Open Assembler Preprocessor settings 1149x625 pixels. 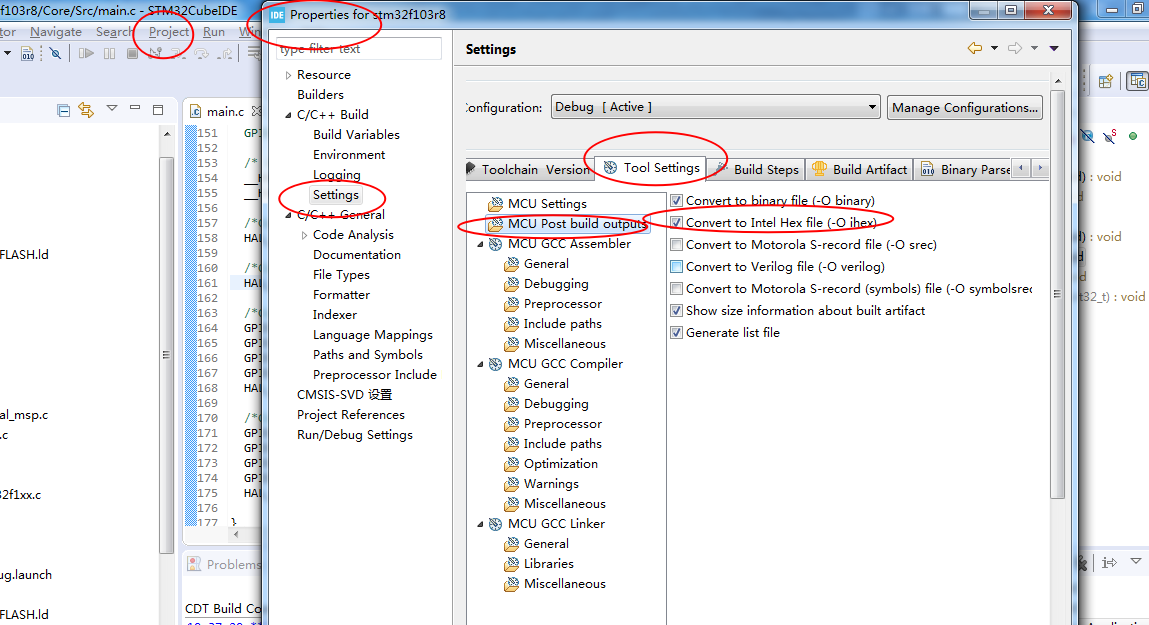(562, 303)
